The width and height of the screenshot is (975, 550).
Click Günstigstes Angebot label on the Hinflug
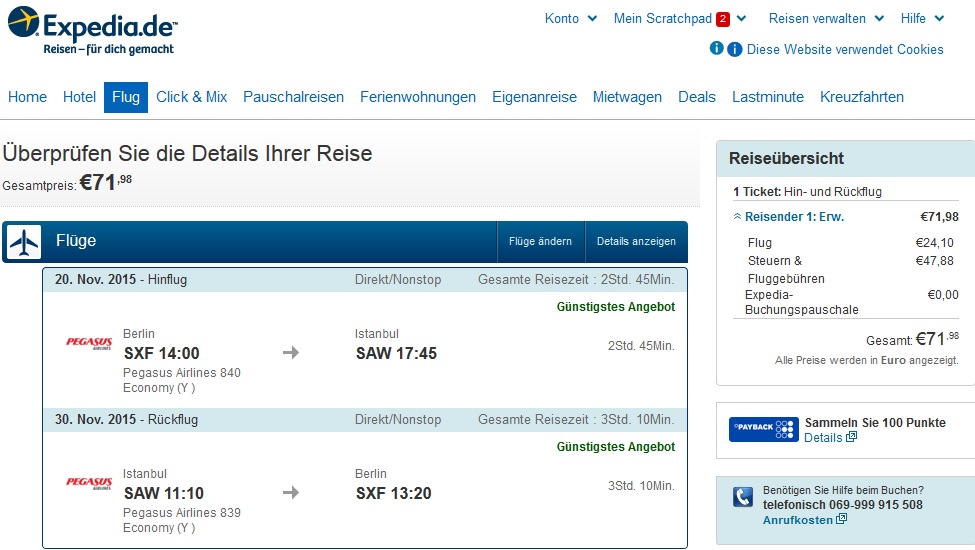click(x=616, y=306)
